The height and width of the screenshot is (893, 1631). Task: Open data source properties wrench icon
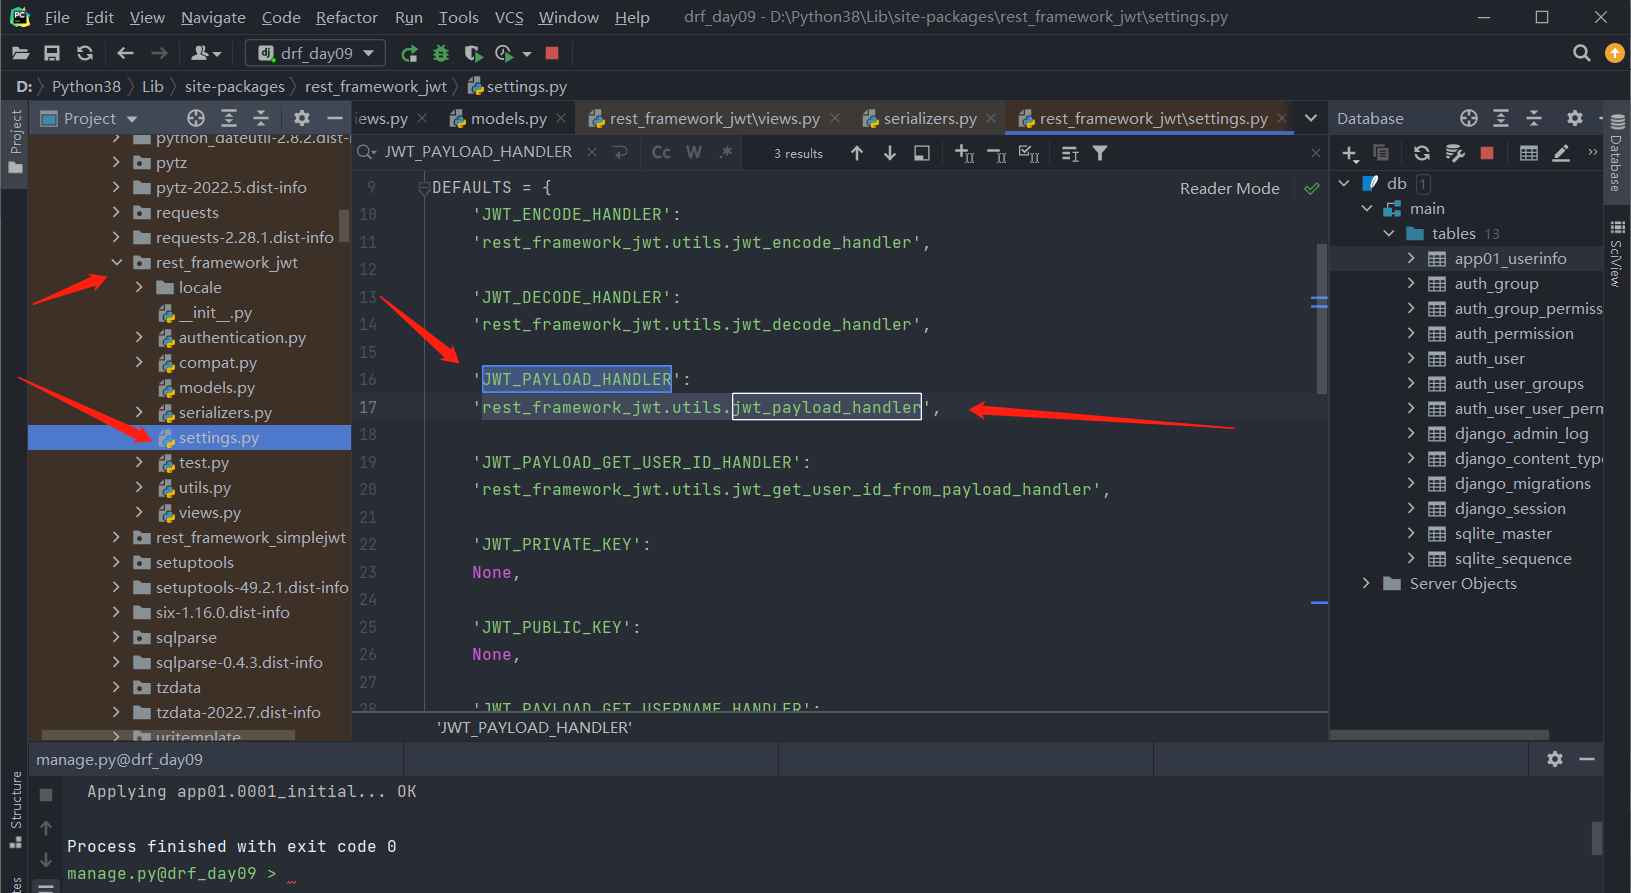pyautogui.click(x=1455, y=153)
